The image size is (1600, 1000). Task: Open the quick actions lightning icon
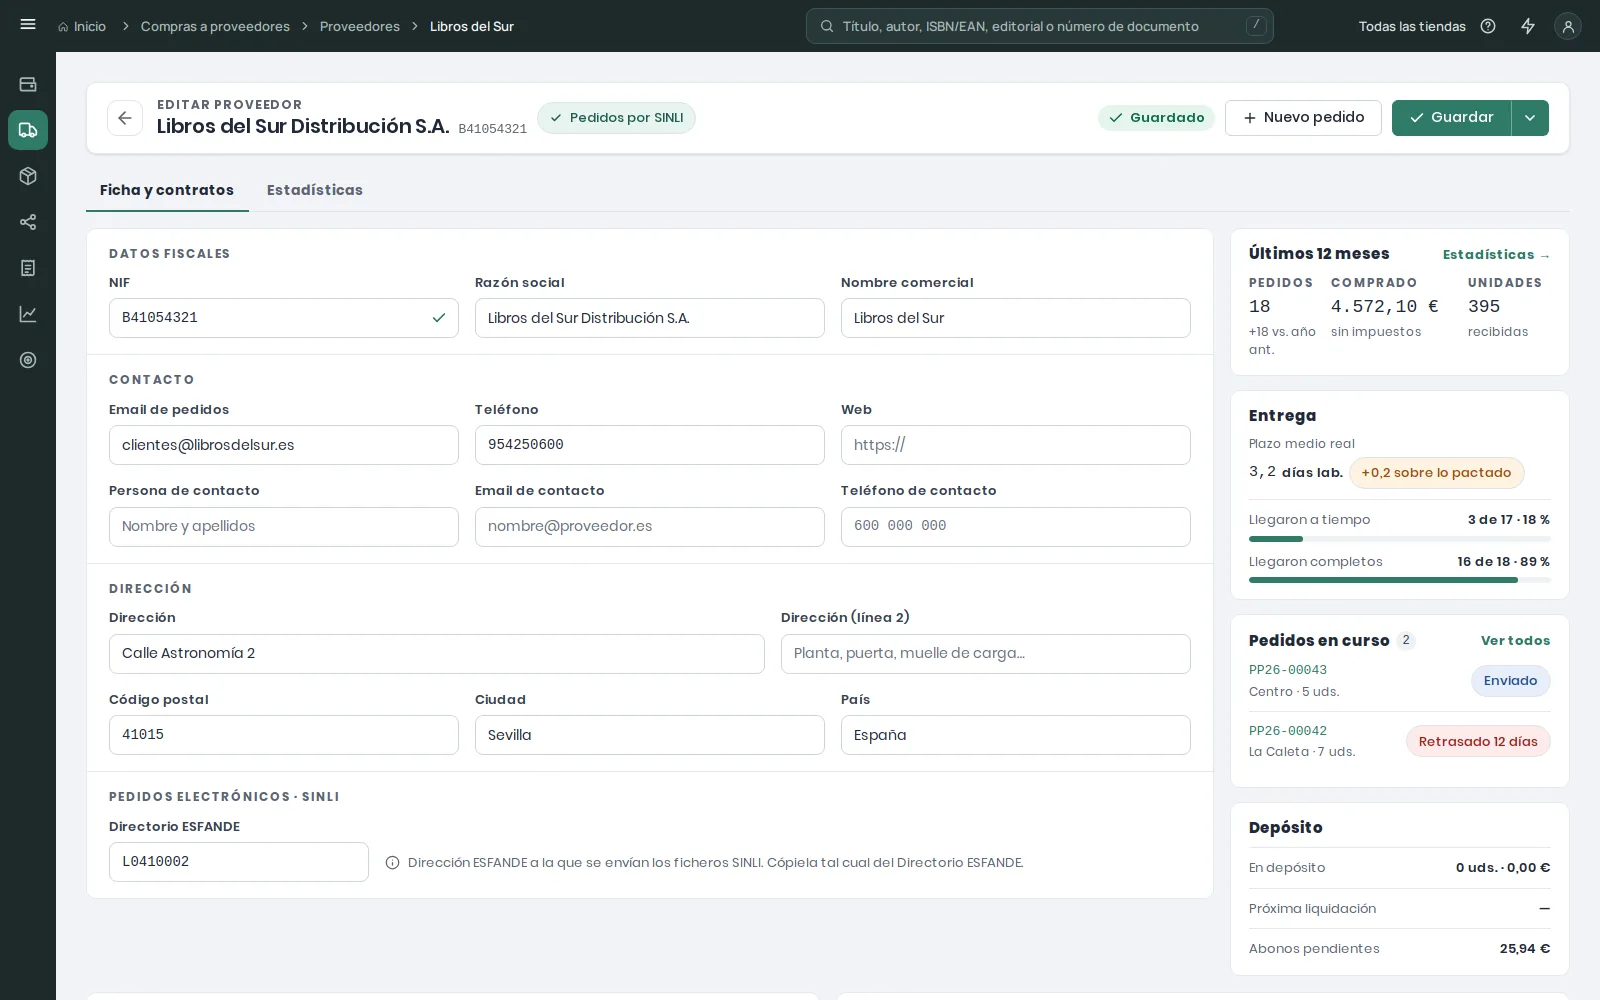[1528, 26]
